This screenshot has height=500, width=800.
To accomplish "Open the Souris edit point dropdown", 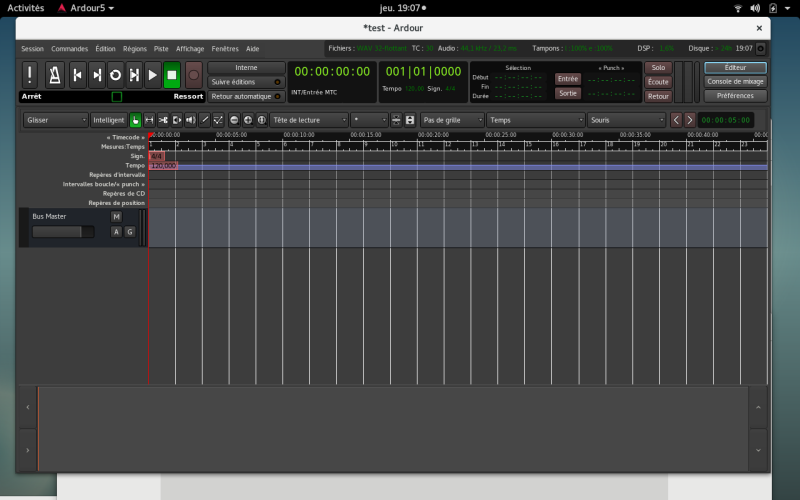I will (x=627, y=120).
